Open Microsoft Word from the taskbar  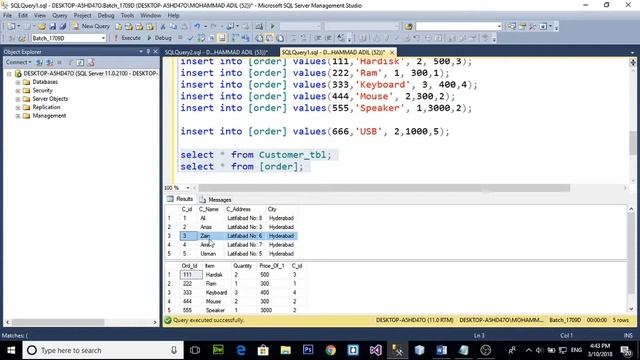click(x=441, y=350)
